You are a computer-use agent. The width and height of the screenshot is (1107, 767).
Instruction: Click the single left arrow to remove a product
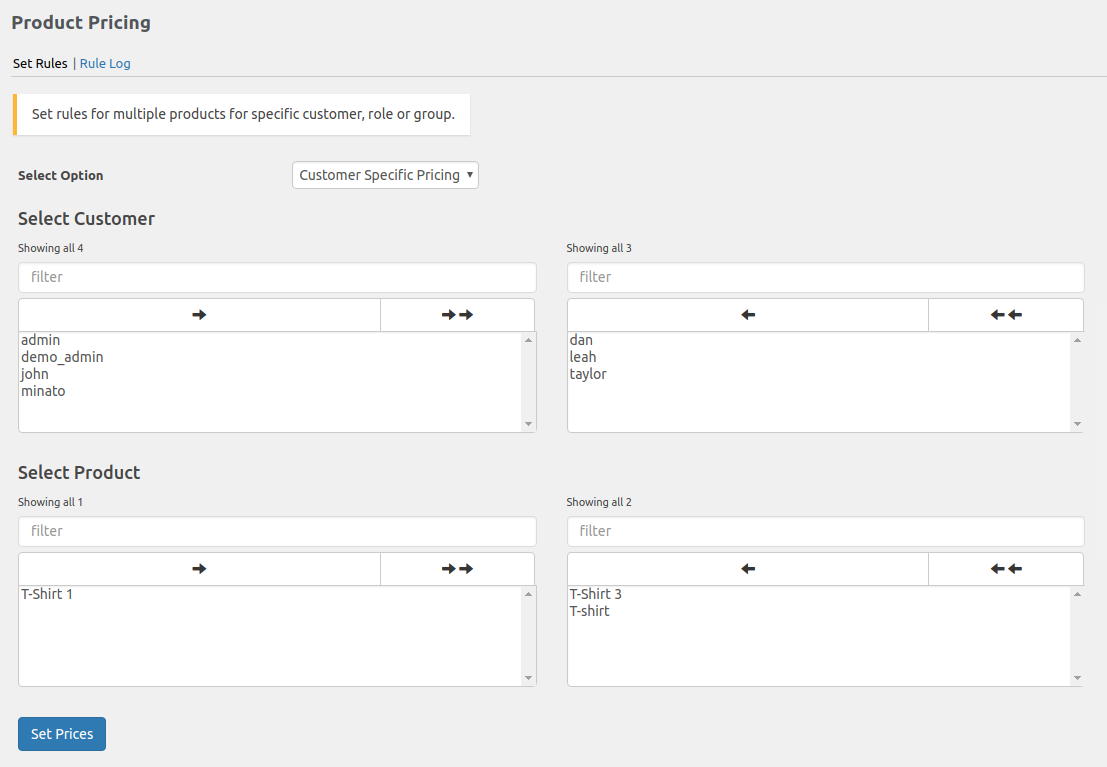coord(747,568)
